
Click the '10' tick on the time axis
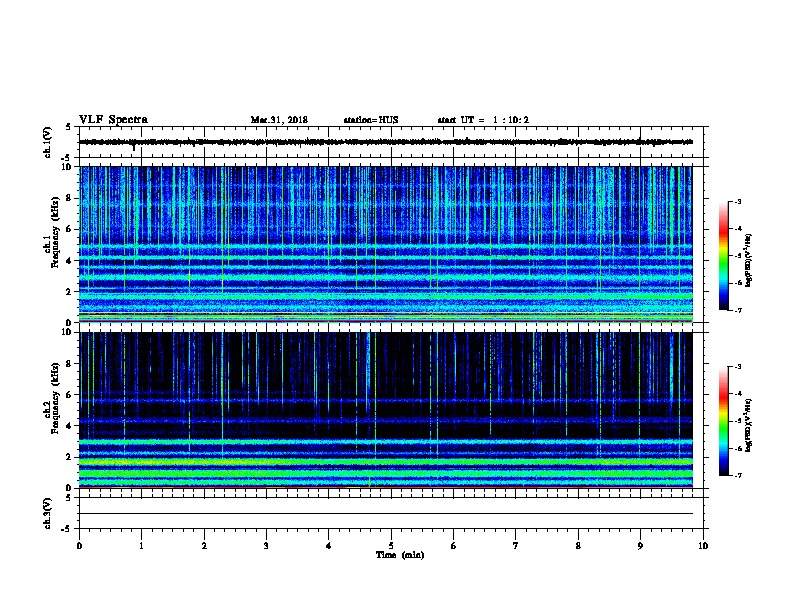coord(703,546)
